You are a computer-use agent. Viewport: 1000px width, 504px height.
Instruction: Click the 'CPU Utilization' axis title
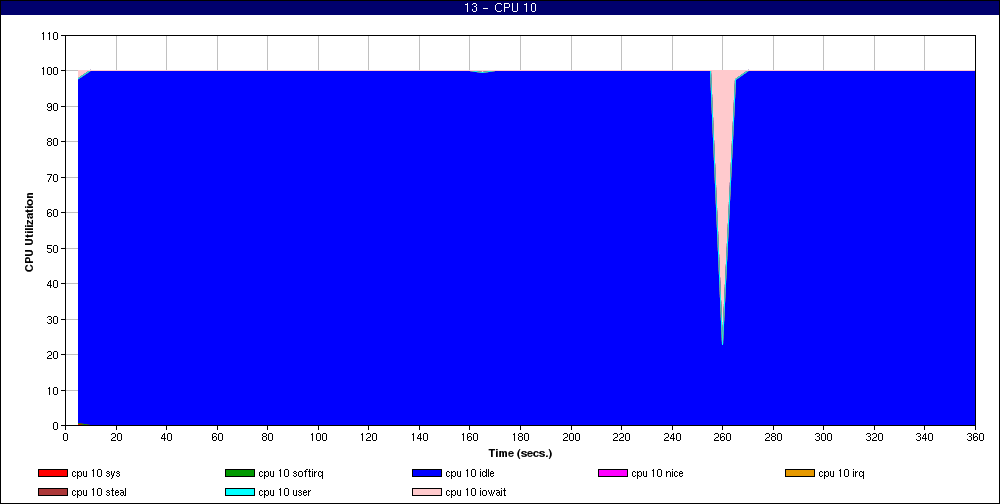[x=29, y=232]
